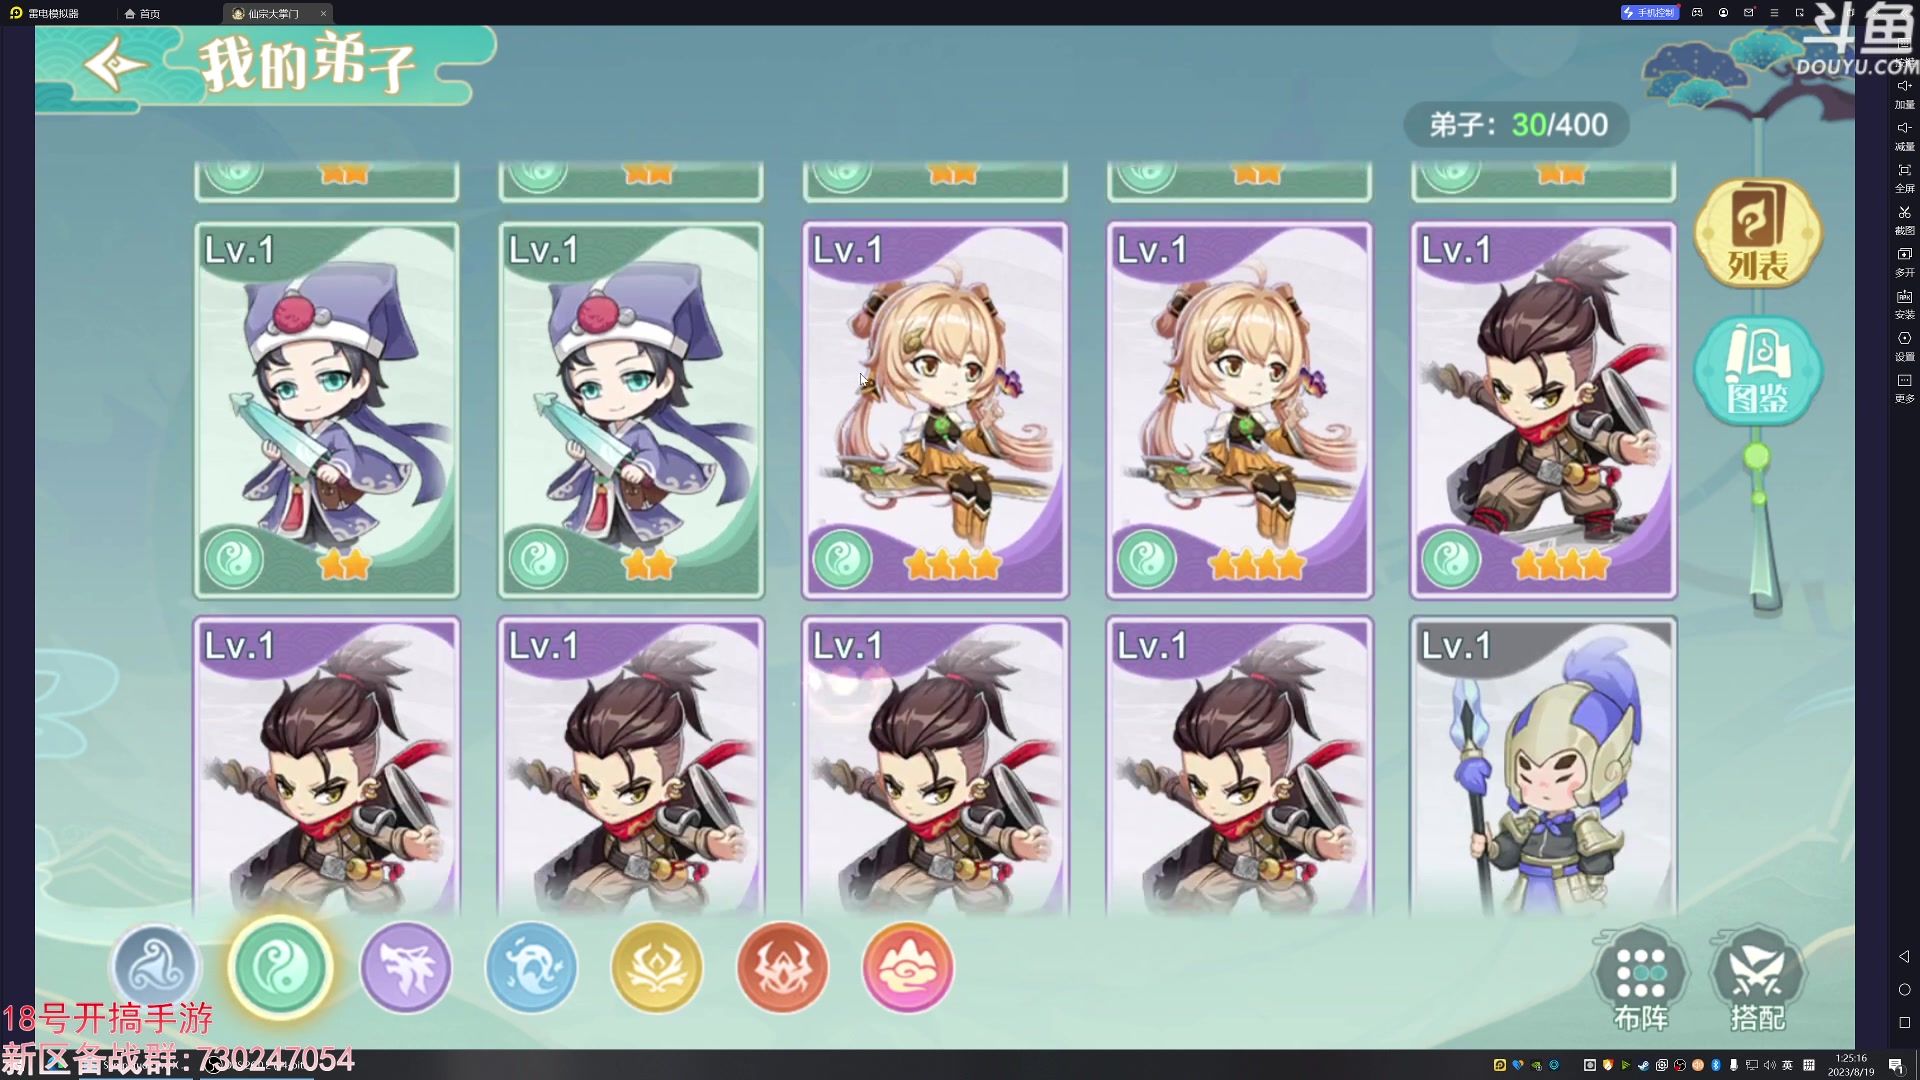Select the grey swirl all-factions filter
This screenshot has height=1080, width=1920.
[x=155, y=967]
